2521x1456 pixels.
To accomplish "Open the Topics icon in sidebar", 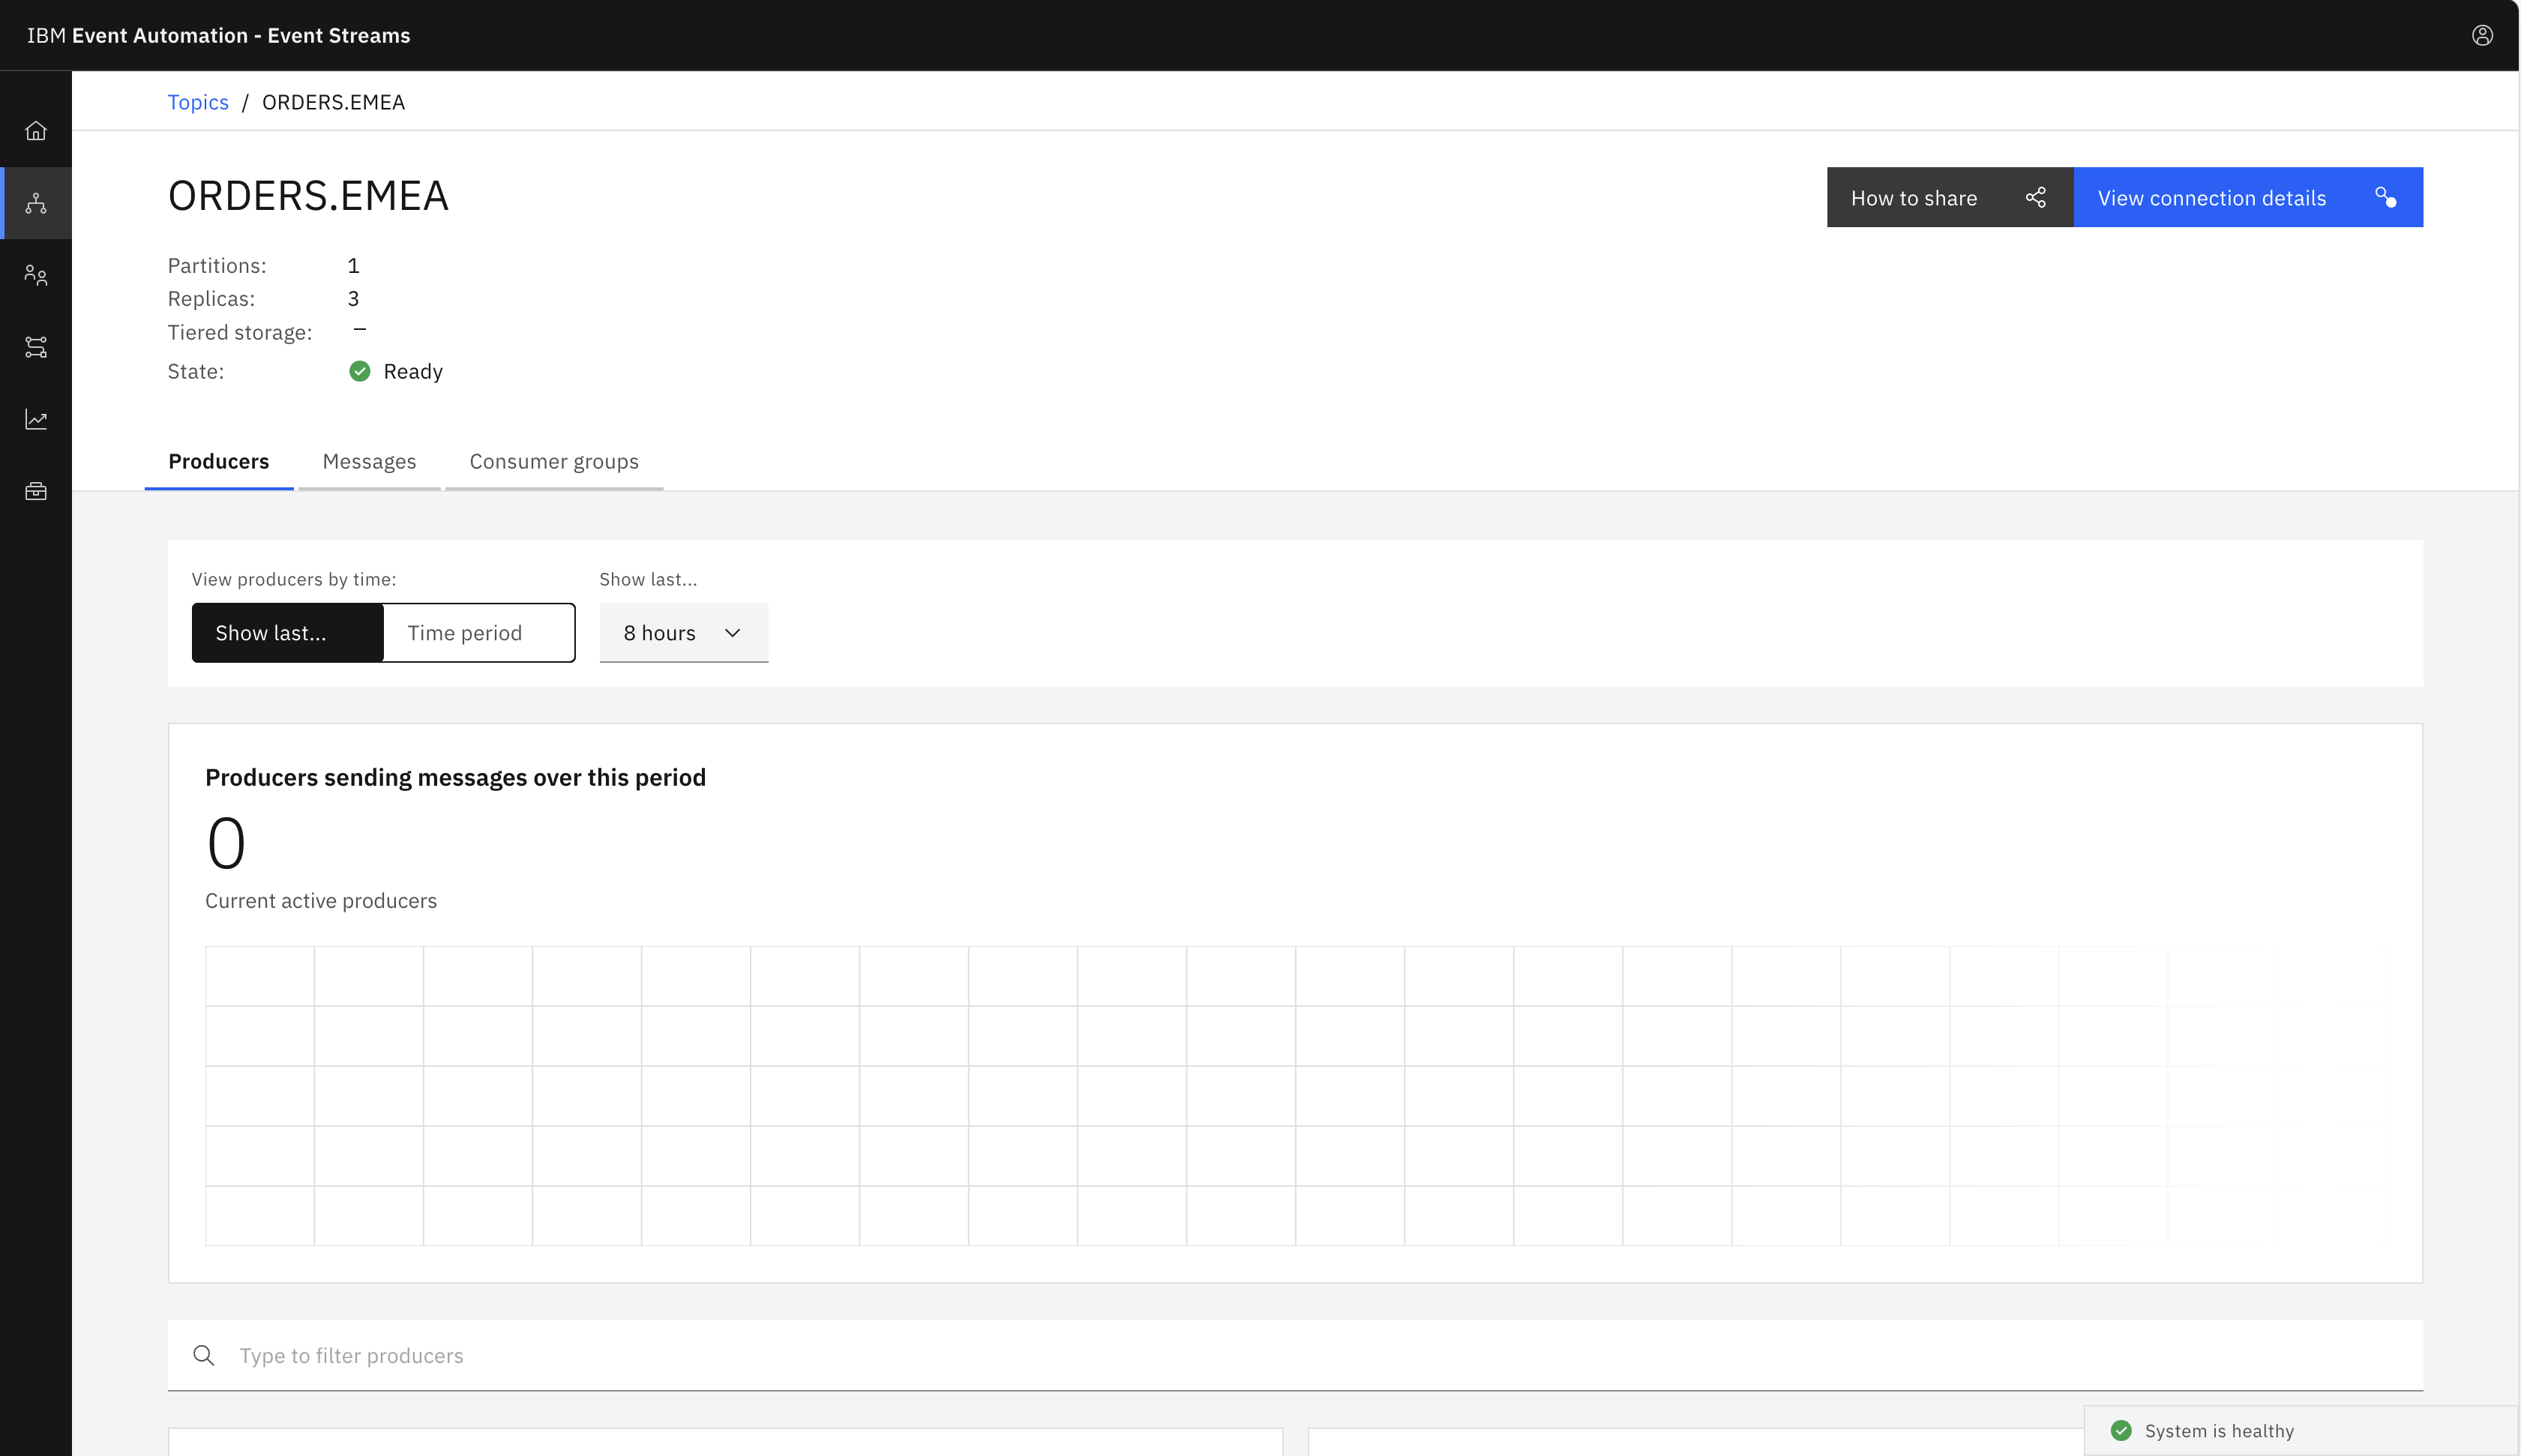I will pyautogui.click(x=36, y=203).
